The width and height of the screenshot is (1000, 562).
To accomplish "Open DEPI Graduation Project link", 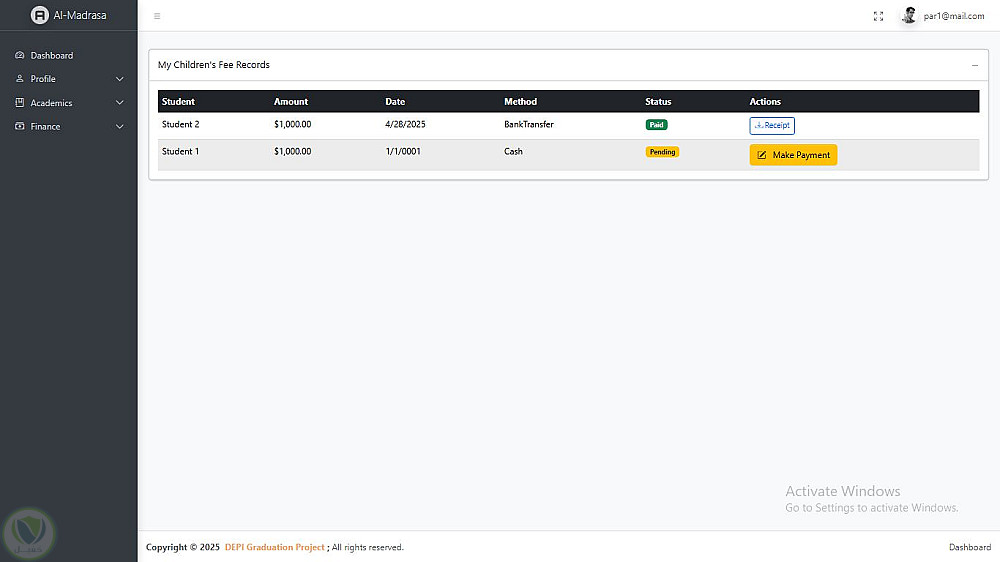I will click(x=274, y=547).
